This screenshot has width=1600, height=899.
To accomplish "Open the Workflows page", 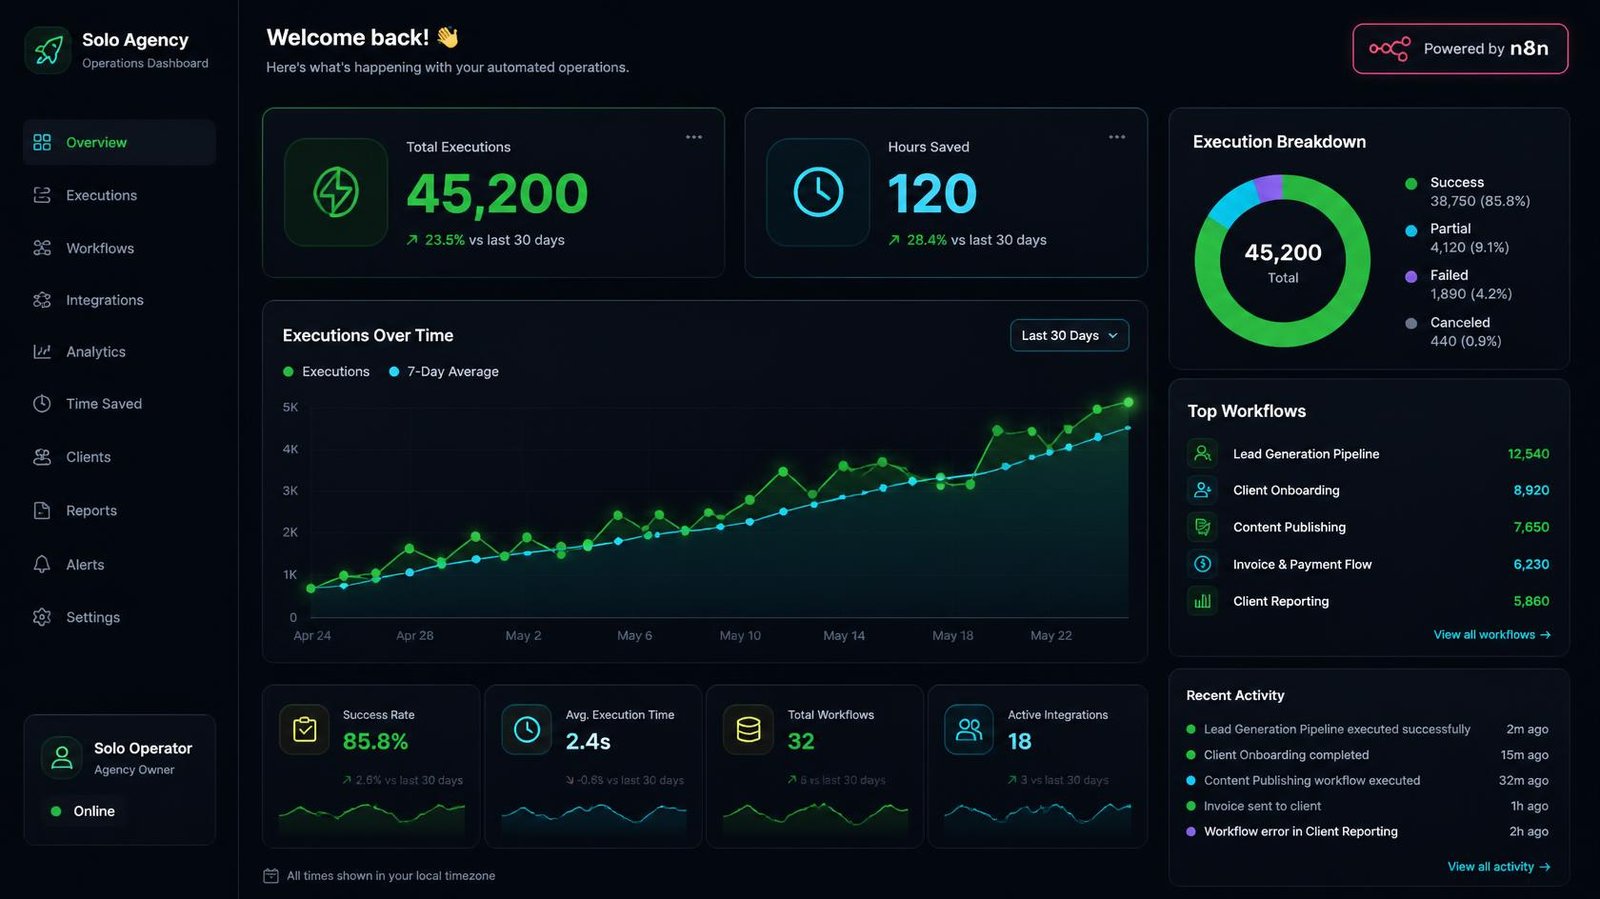I will coord(119,248).
